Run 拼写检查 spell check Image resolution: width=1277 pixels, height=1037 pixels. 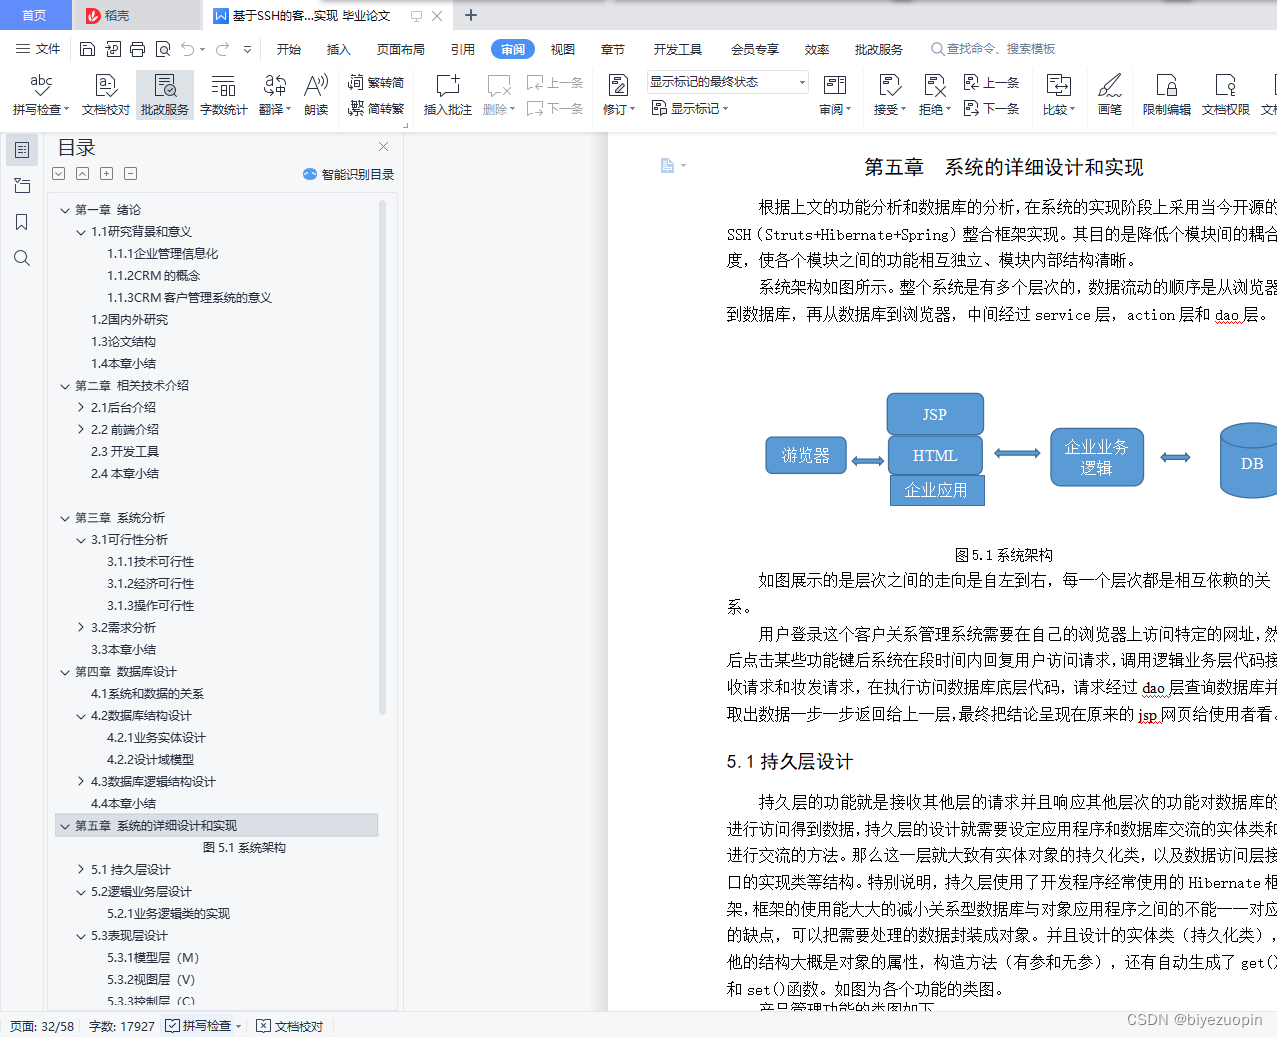[x=41, y=95]
